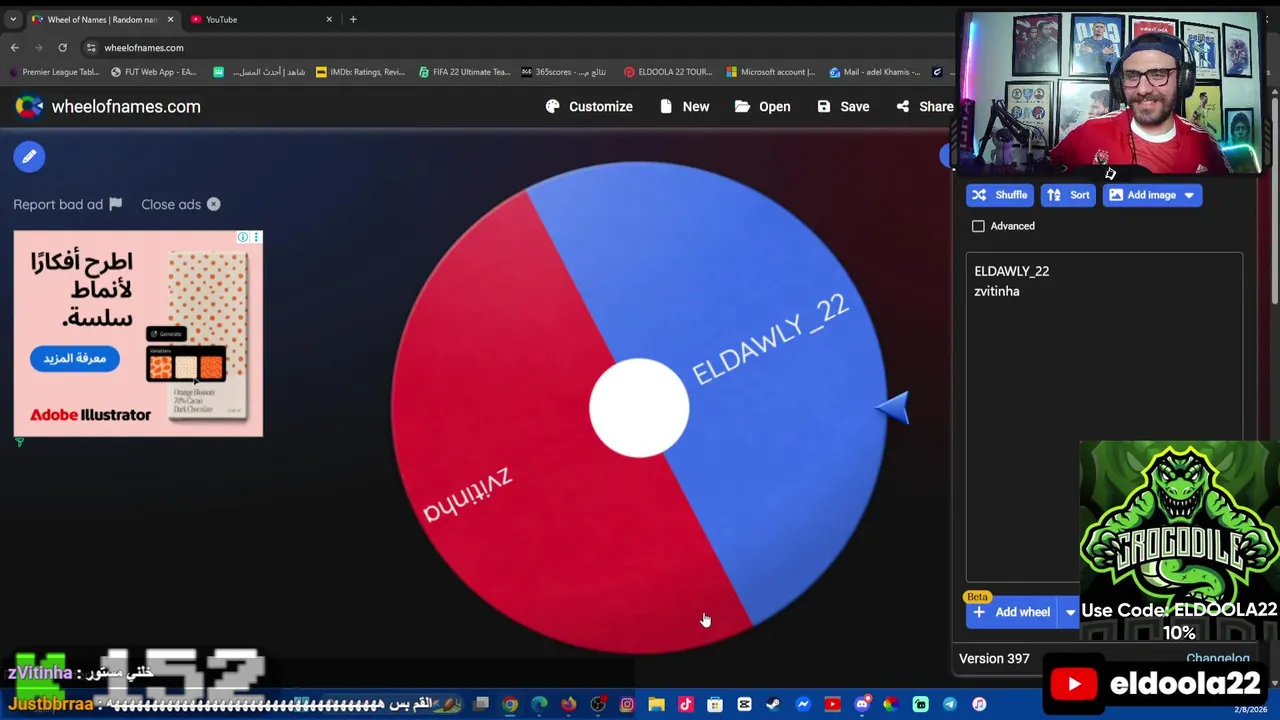The image size is (1280, 720).
Task: Click the pencil edit icon
Action: 29,156
